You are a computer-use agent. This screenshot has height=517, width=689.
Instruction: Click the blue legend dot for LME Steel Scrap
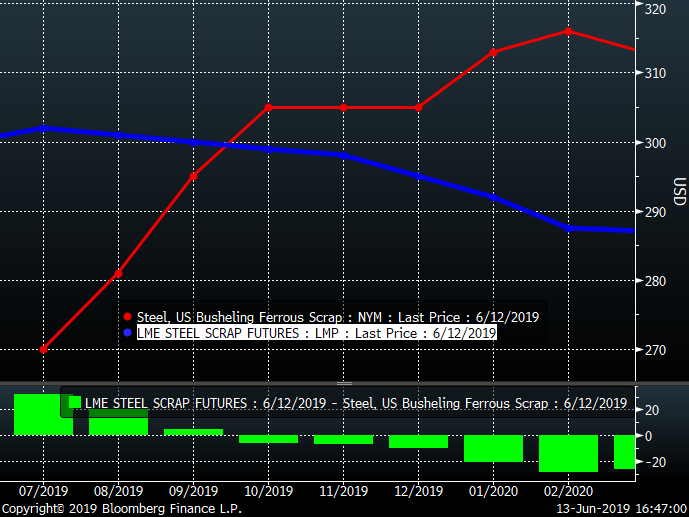point(127,333)
